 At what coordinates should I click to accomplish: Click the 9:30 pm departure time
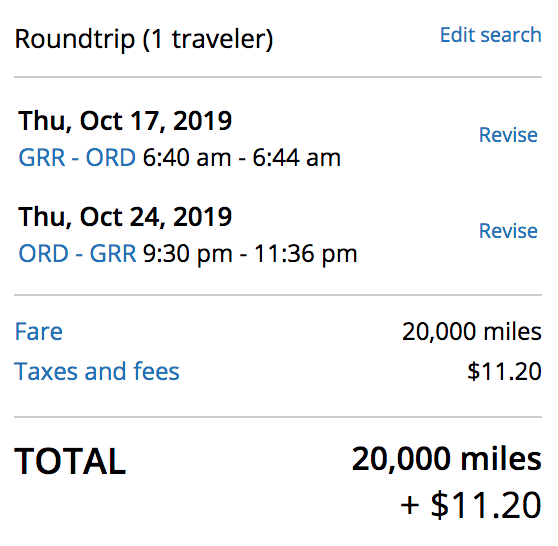[188, 254]
